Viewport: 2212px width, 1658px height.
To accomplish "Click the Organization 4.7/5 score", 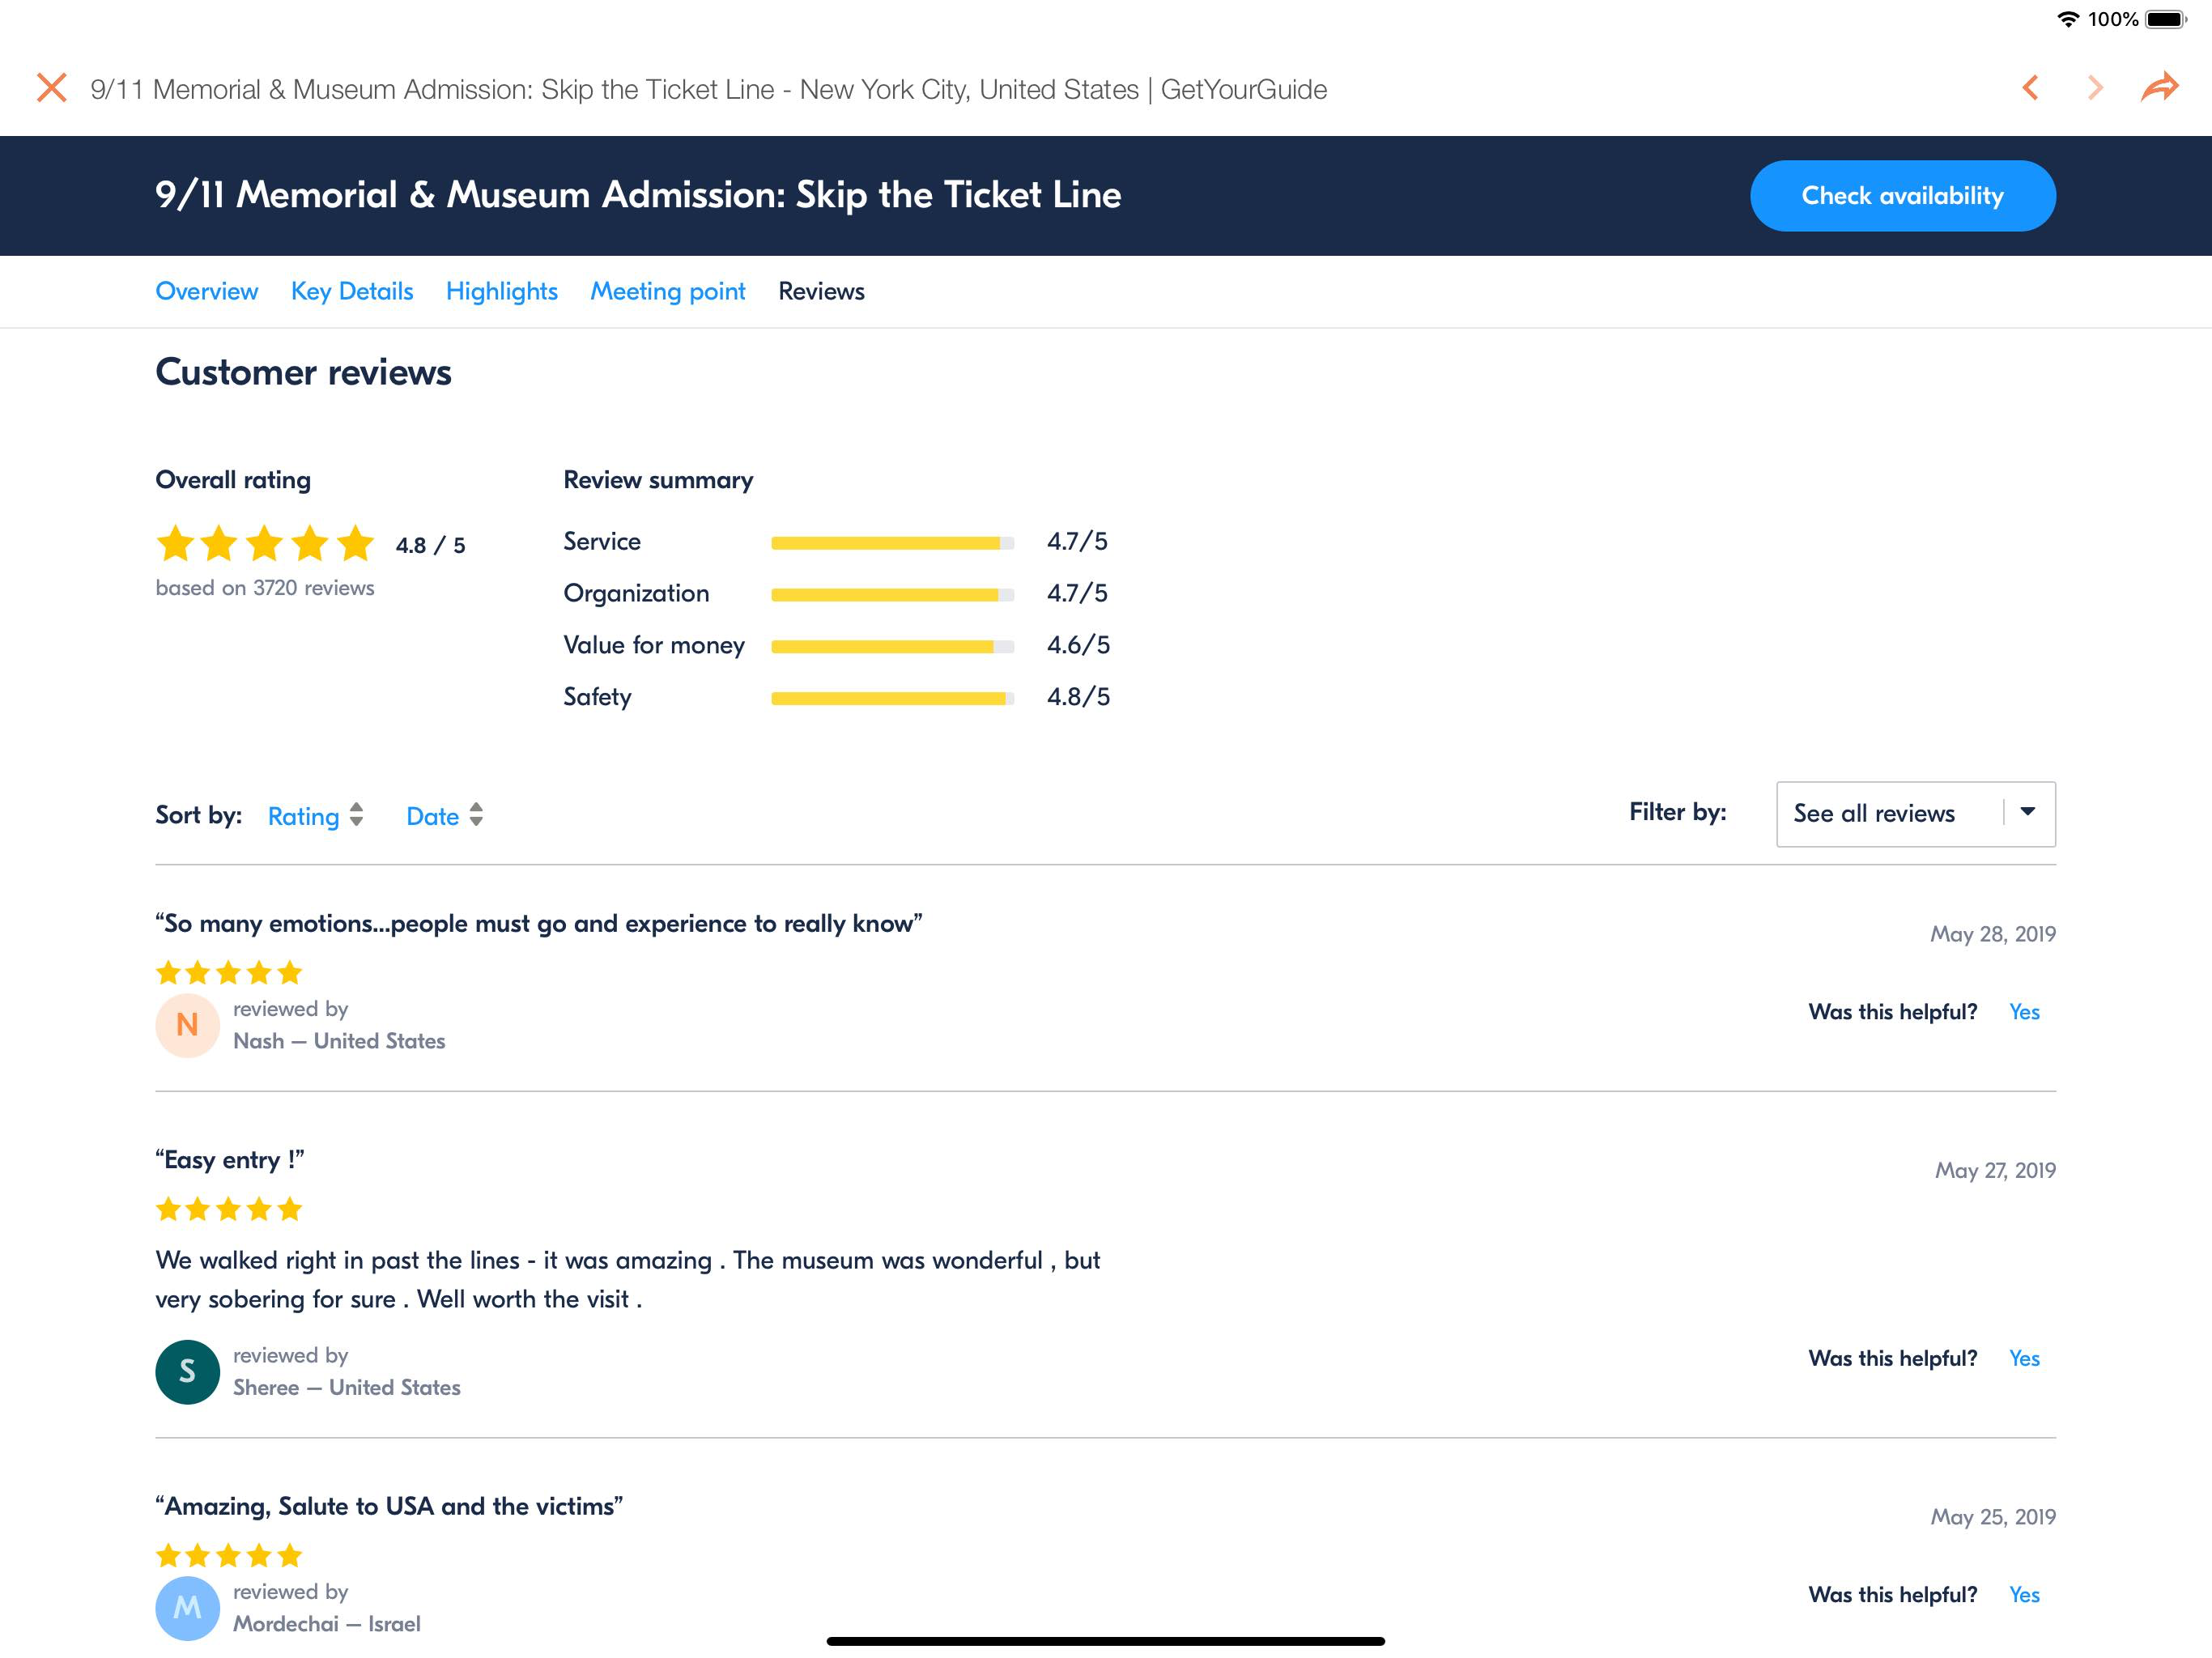I will 1077,593.
